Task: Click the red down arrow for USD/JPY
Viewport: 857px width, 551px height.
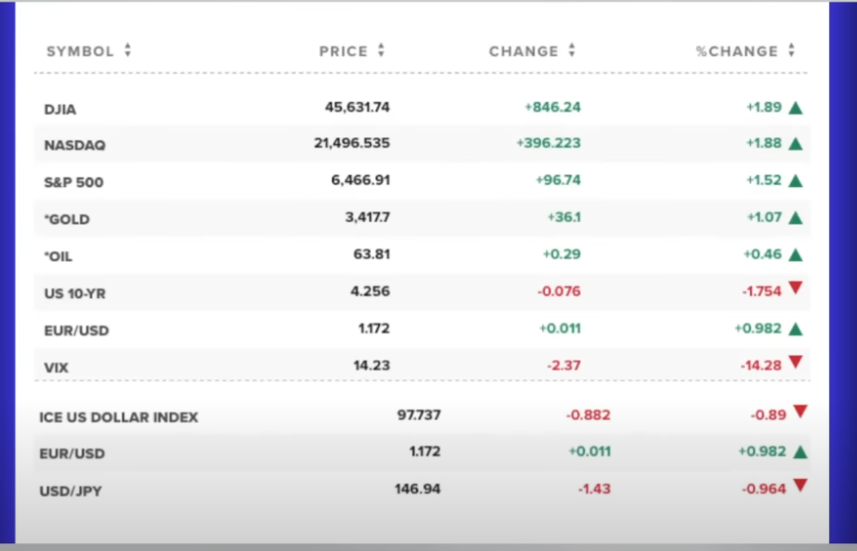Action: (800, 485)
